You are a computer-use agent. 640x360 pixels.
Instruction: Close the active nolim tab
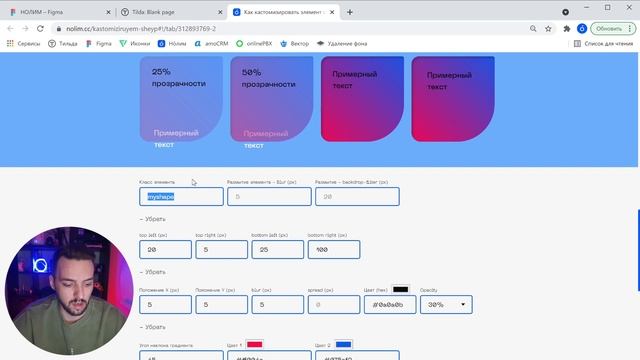332,12
